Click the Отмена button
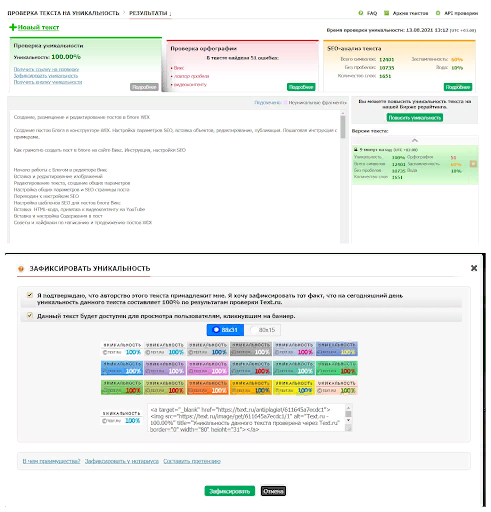The image size is (491, 512). click(x=273, y=491)
